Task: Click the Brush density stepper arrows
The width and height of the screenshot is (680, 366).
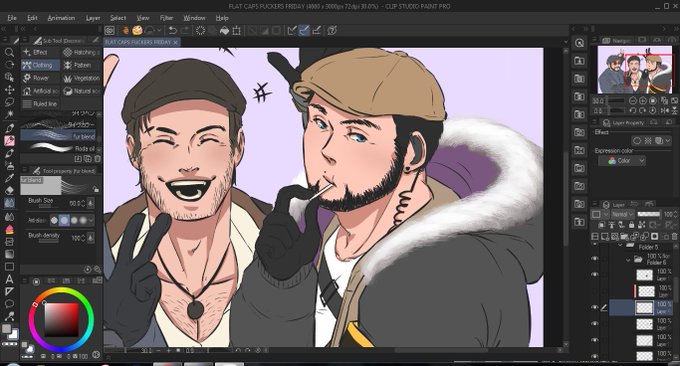Action: click(83, 238)
